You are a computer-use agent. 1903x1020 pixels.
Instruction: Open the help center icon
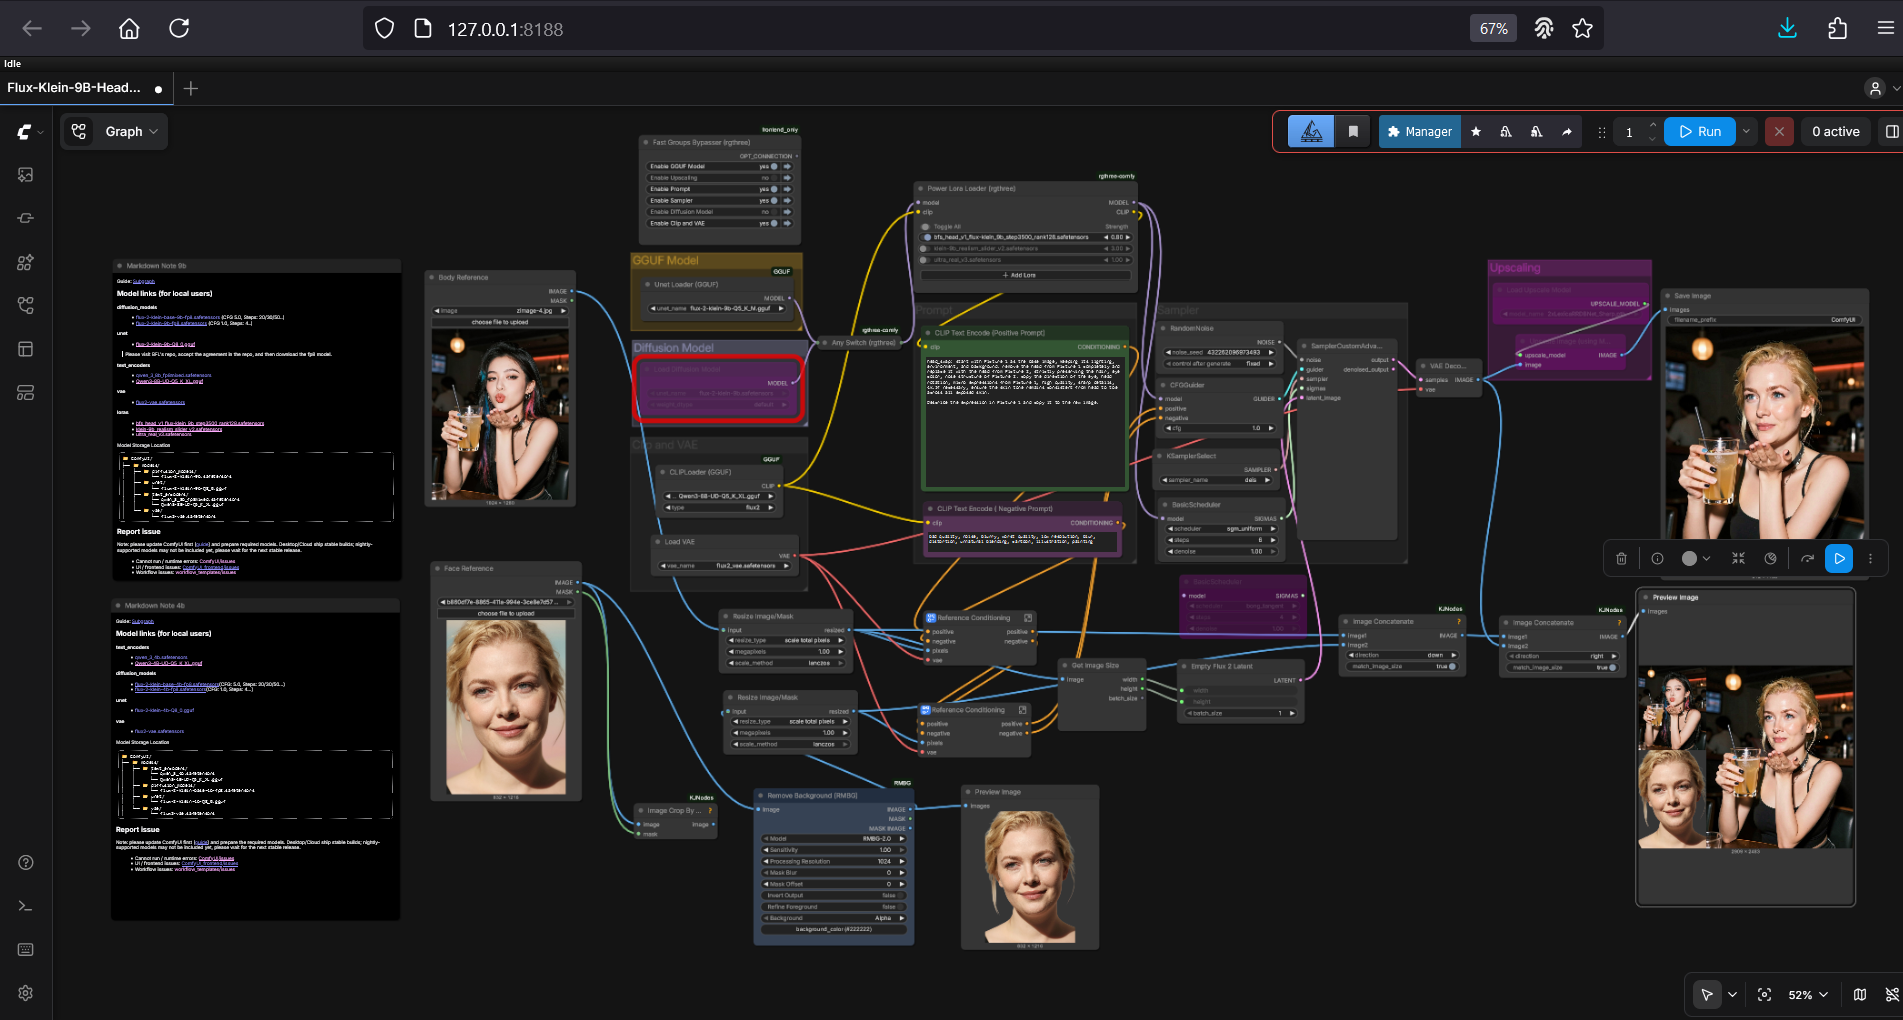(x=26, y=862)
